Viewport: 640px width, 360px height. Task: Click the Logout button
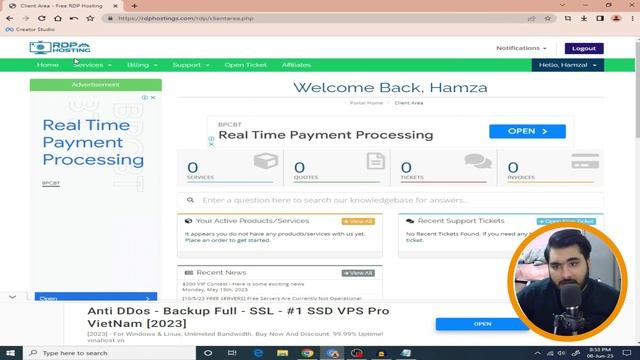584,48
